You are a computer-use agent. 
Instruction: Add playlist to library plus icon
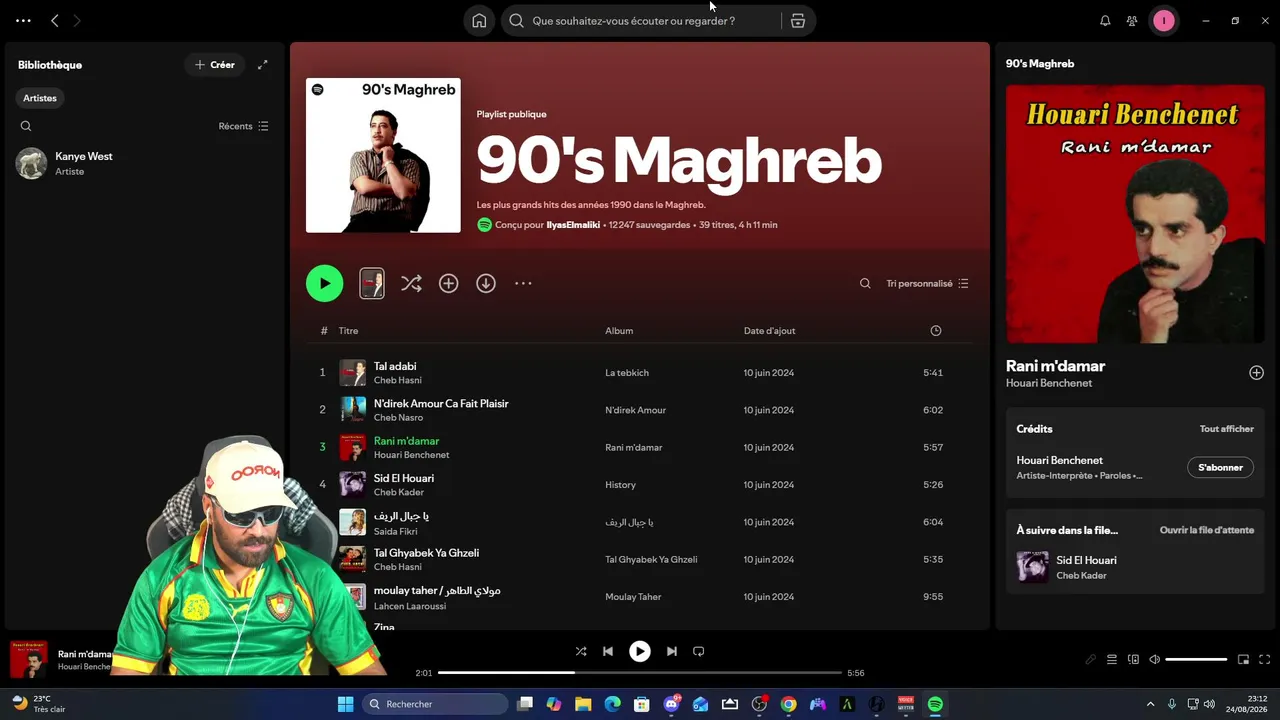pyautogui.click(x=449, y=283)
